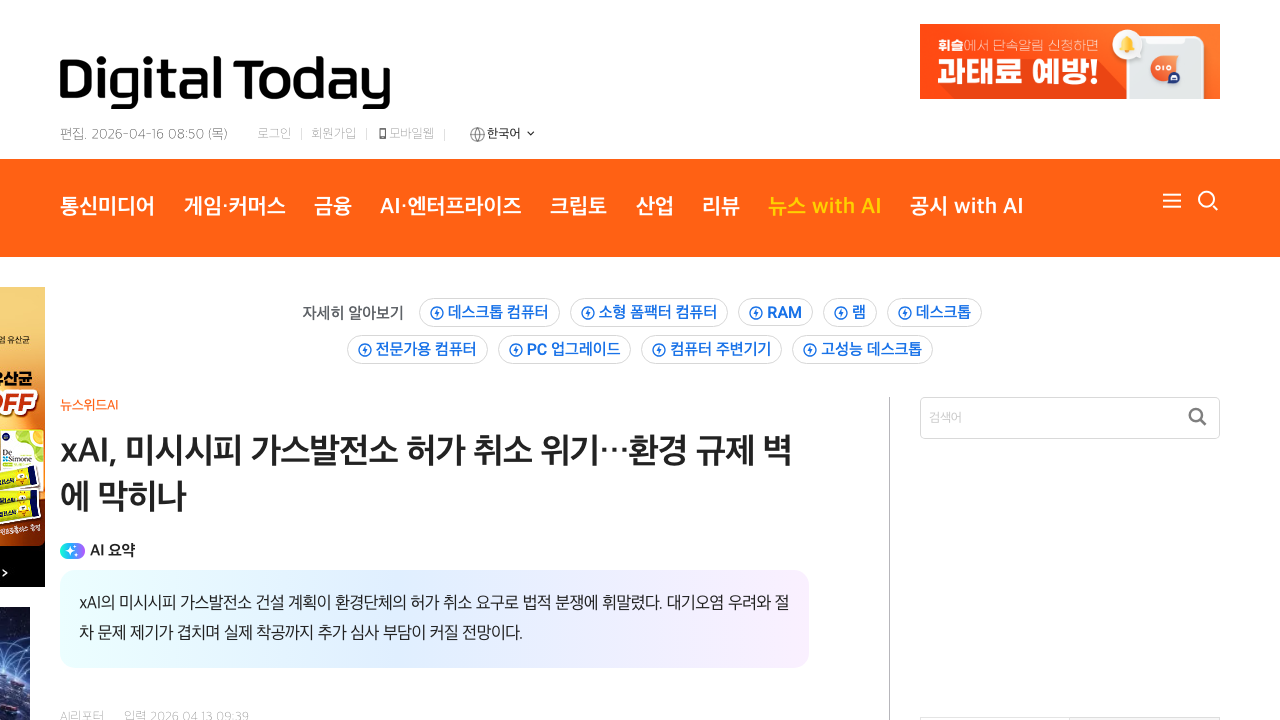Image resolution: width=1280 pixels, height=720 pixels.
Task: Click the 소형 폼팩터 컴퓨터 tag
Action: (x=649, y=312)
